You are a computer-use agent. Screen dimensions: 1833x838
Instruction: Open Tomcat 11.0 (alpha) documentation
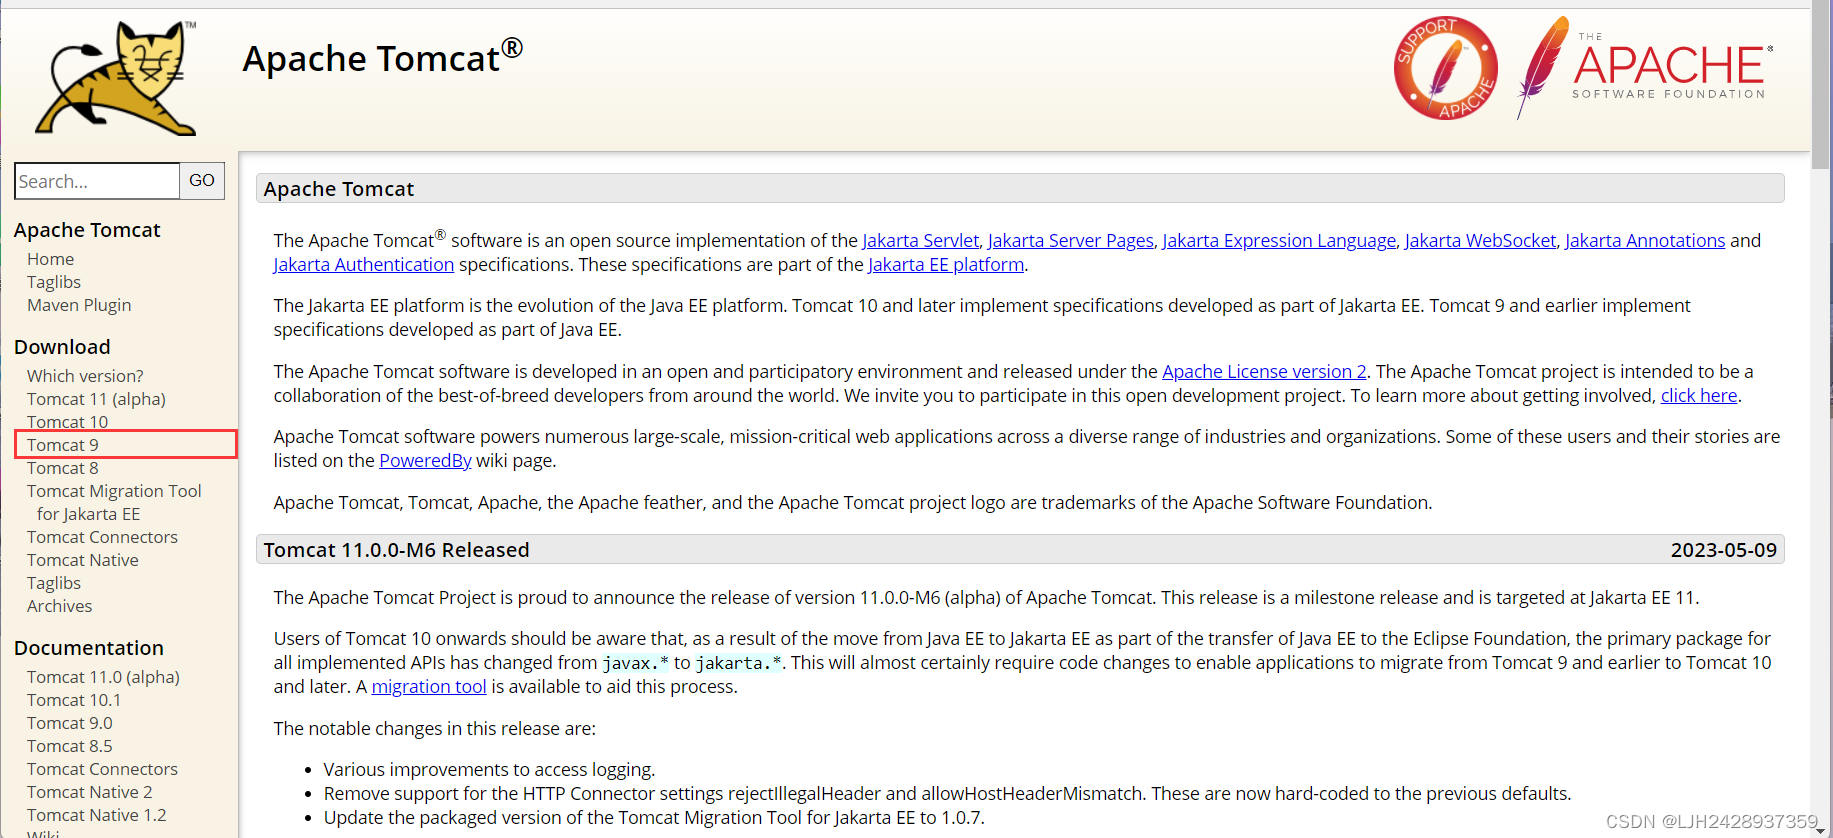103,677
